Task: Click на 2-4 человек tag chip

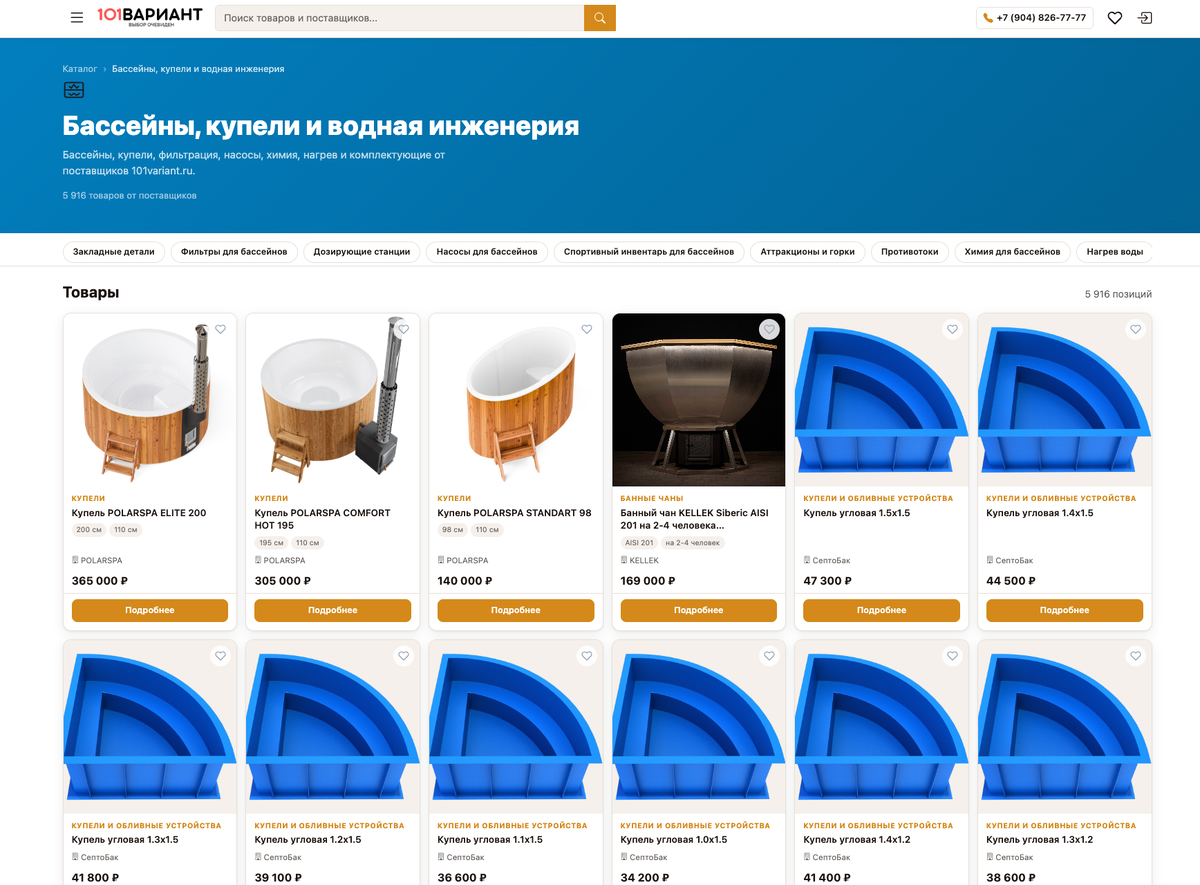Action: click(x=692, y=543)
